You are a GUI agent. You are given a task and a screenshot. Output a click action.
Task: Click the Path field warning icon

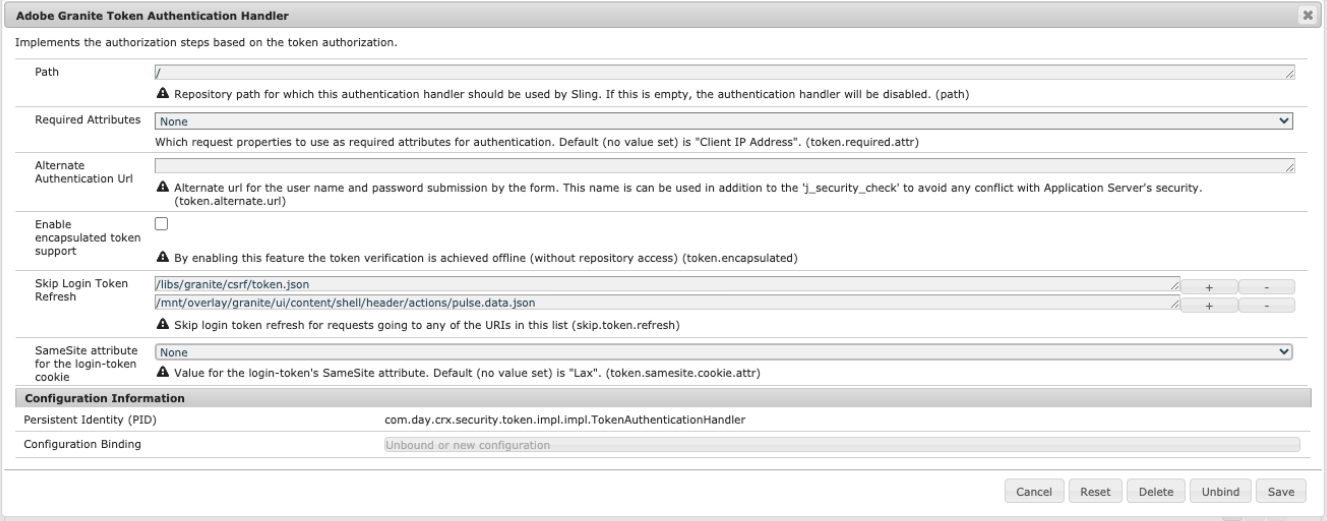pyautogui.click(x=163, y=94)
